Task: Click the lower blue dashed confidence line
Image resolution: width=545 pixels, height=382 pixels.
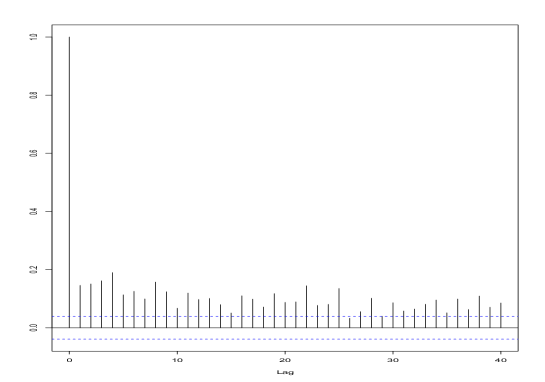Action: click(285, 339)
